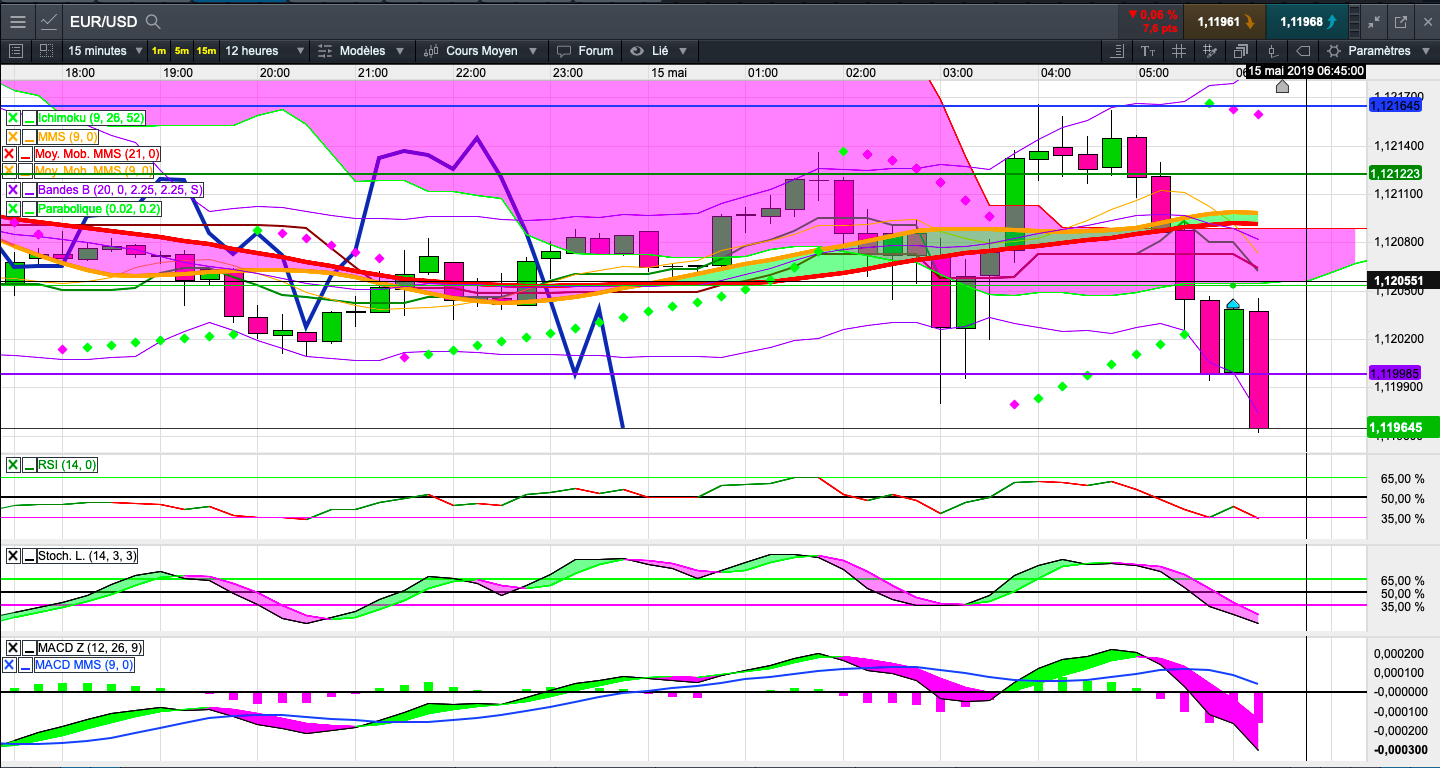The height and width of the screenshot is (768, 1440).
Task: Switch to the 1m quick timeframe
Action: [159, 51]
